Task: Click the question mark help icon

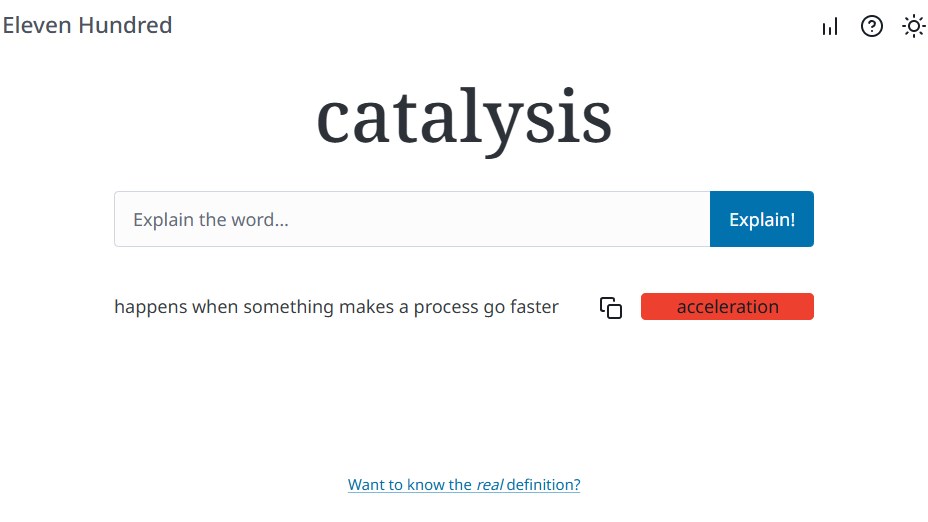Action: tap(872, 27)
